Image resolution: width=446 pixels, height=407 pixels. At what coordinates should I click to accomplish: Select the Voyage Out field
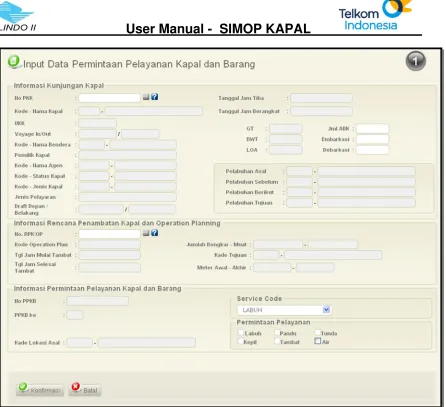[140, 134]
